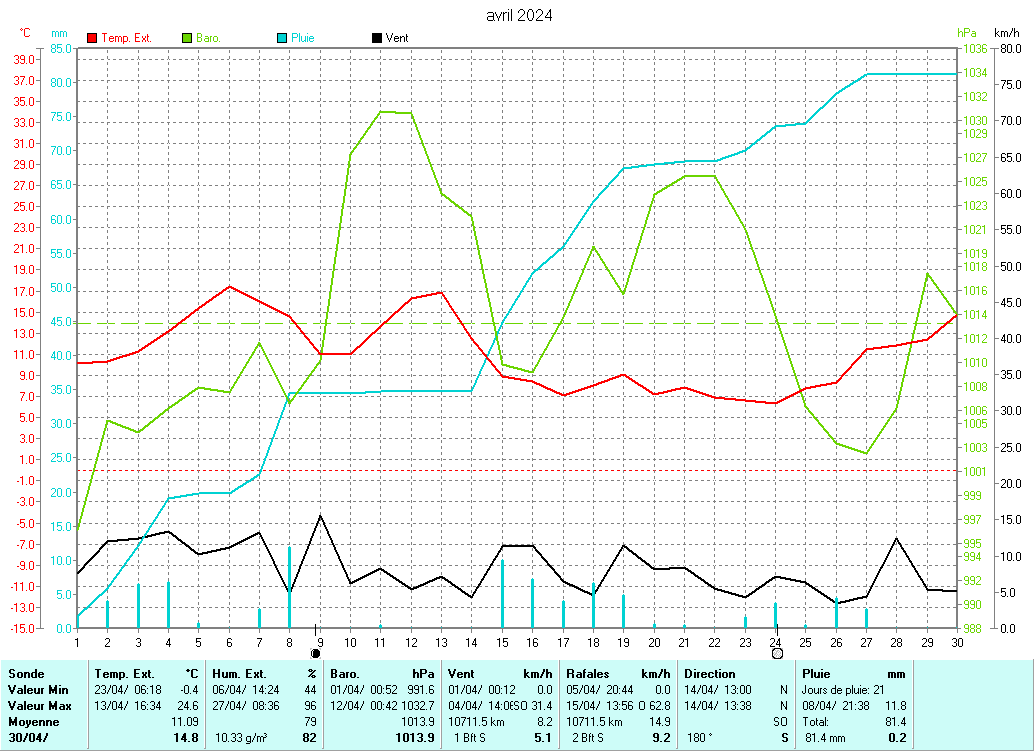Screen dimensions: 1034x751
Task: Click the cyan mm axis unit label
Action: click(x=59, y=33)
